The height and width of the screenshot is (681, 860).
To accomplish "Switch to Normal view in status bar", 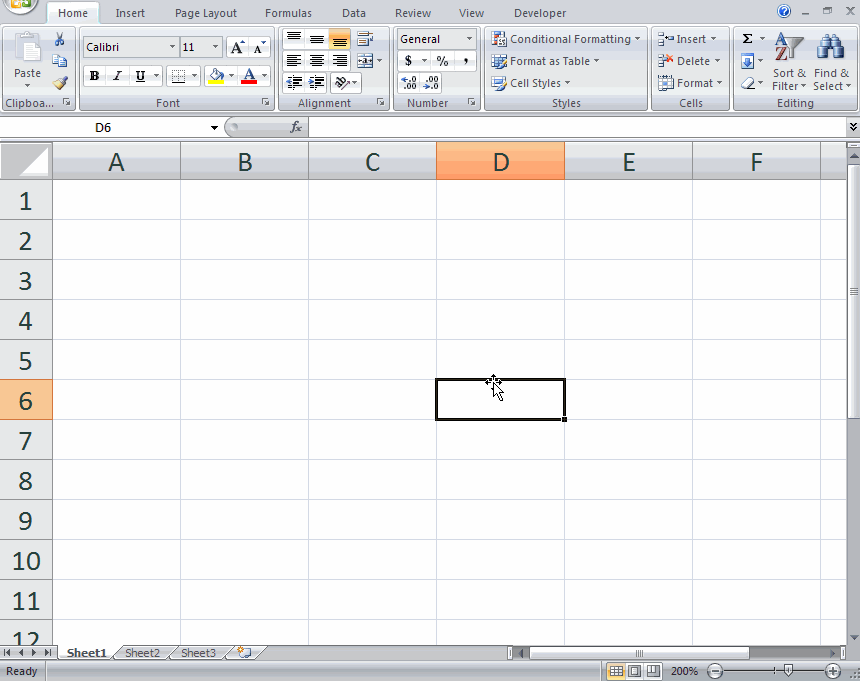I will (x=616, y=671).
